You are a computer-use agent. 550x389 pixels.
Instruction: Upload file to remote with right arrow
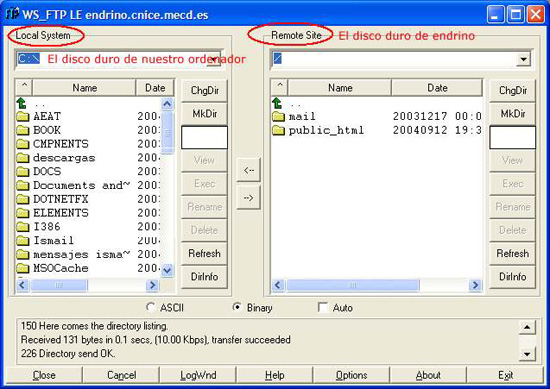pos(248,198)
